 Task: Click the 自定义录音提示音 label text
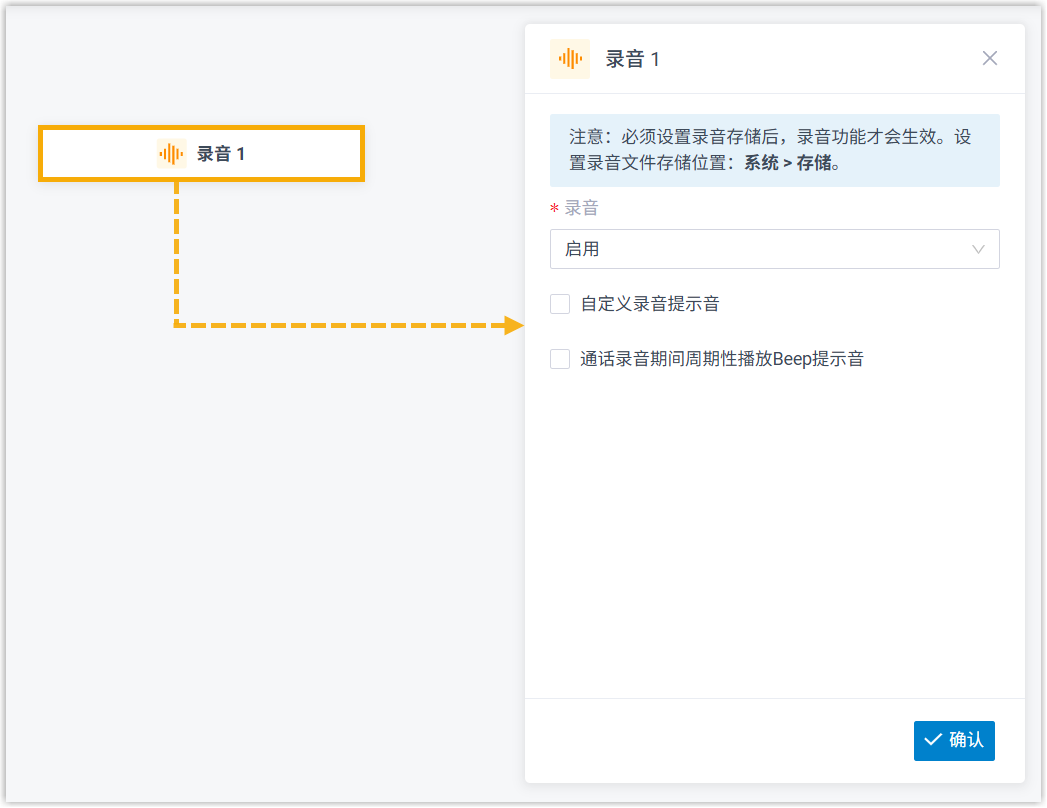pos(650,304)
